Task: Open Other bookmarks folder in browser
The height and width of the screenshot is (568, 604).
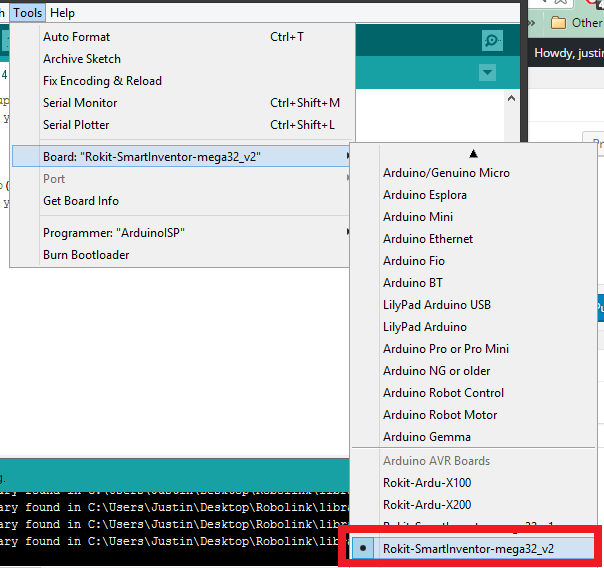Action: click(x=576, y=23)
